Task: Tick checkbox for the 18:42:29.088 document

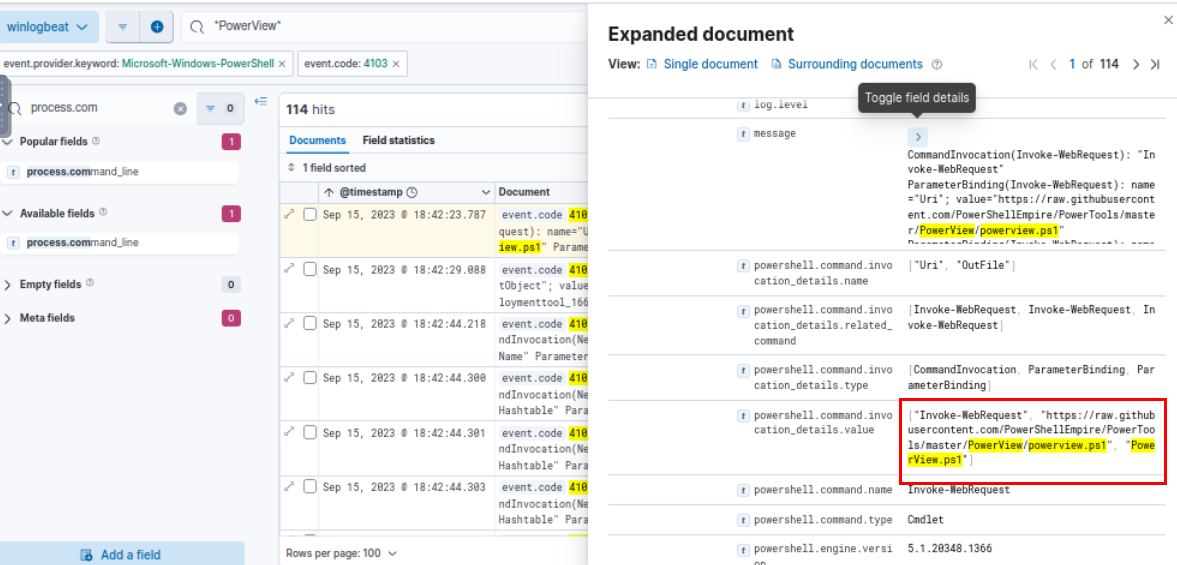Action: pyautogui.click(x=310, y=269)
